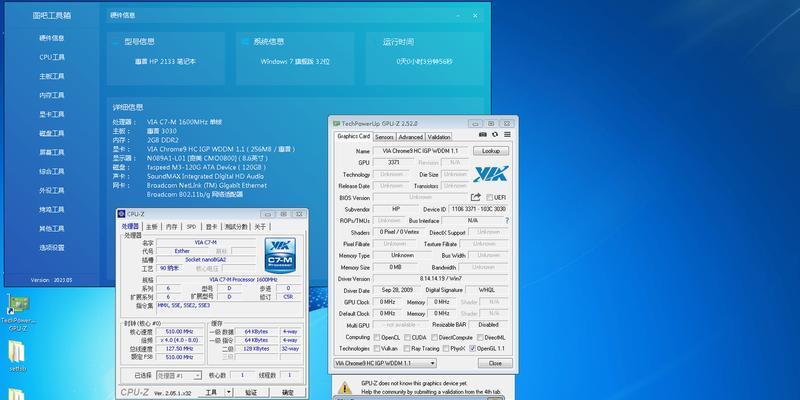Open 选项设置 in the toolbox sidebar
Image resolution: width=800 pixels, height=400 pixels.
point(52,247)
